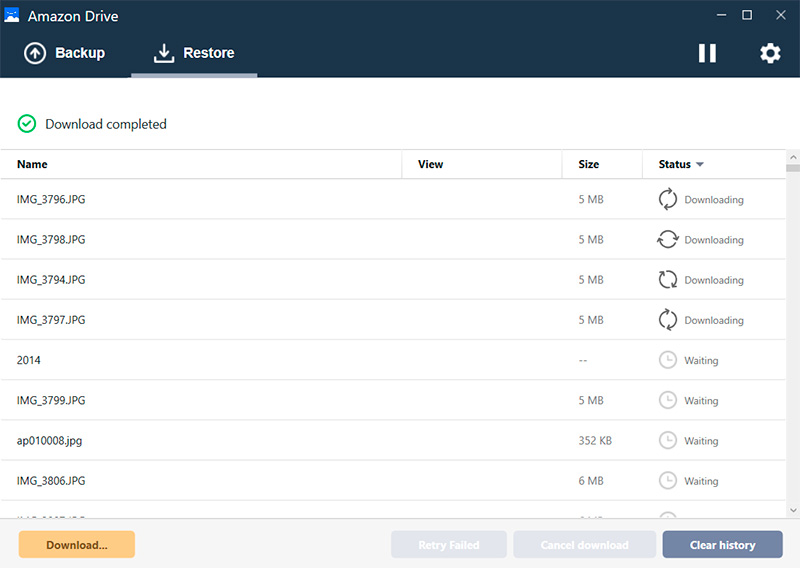Sort list by Name column header

[32, 164]
